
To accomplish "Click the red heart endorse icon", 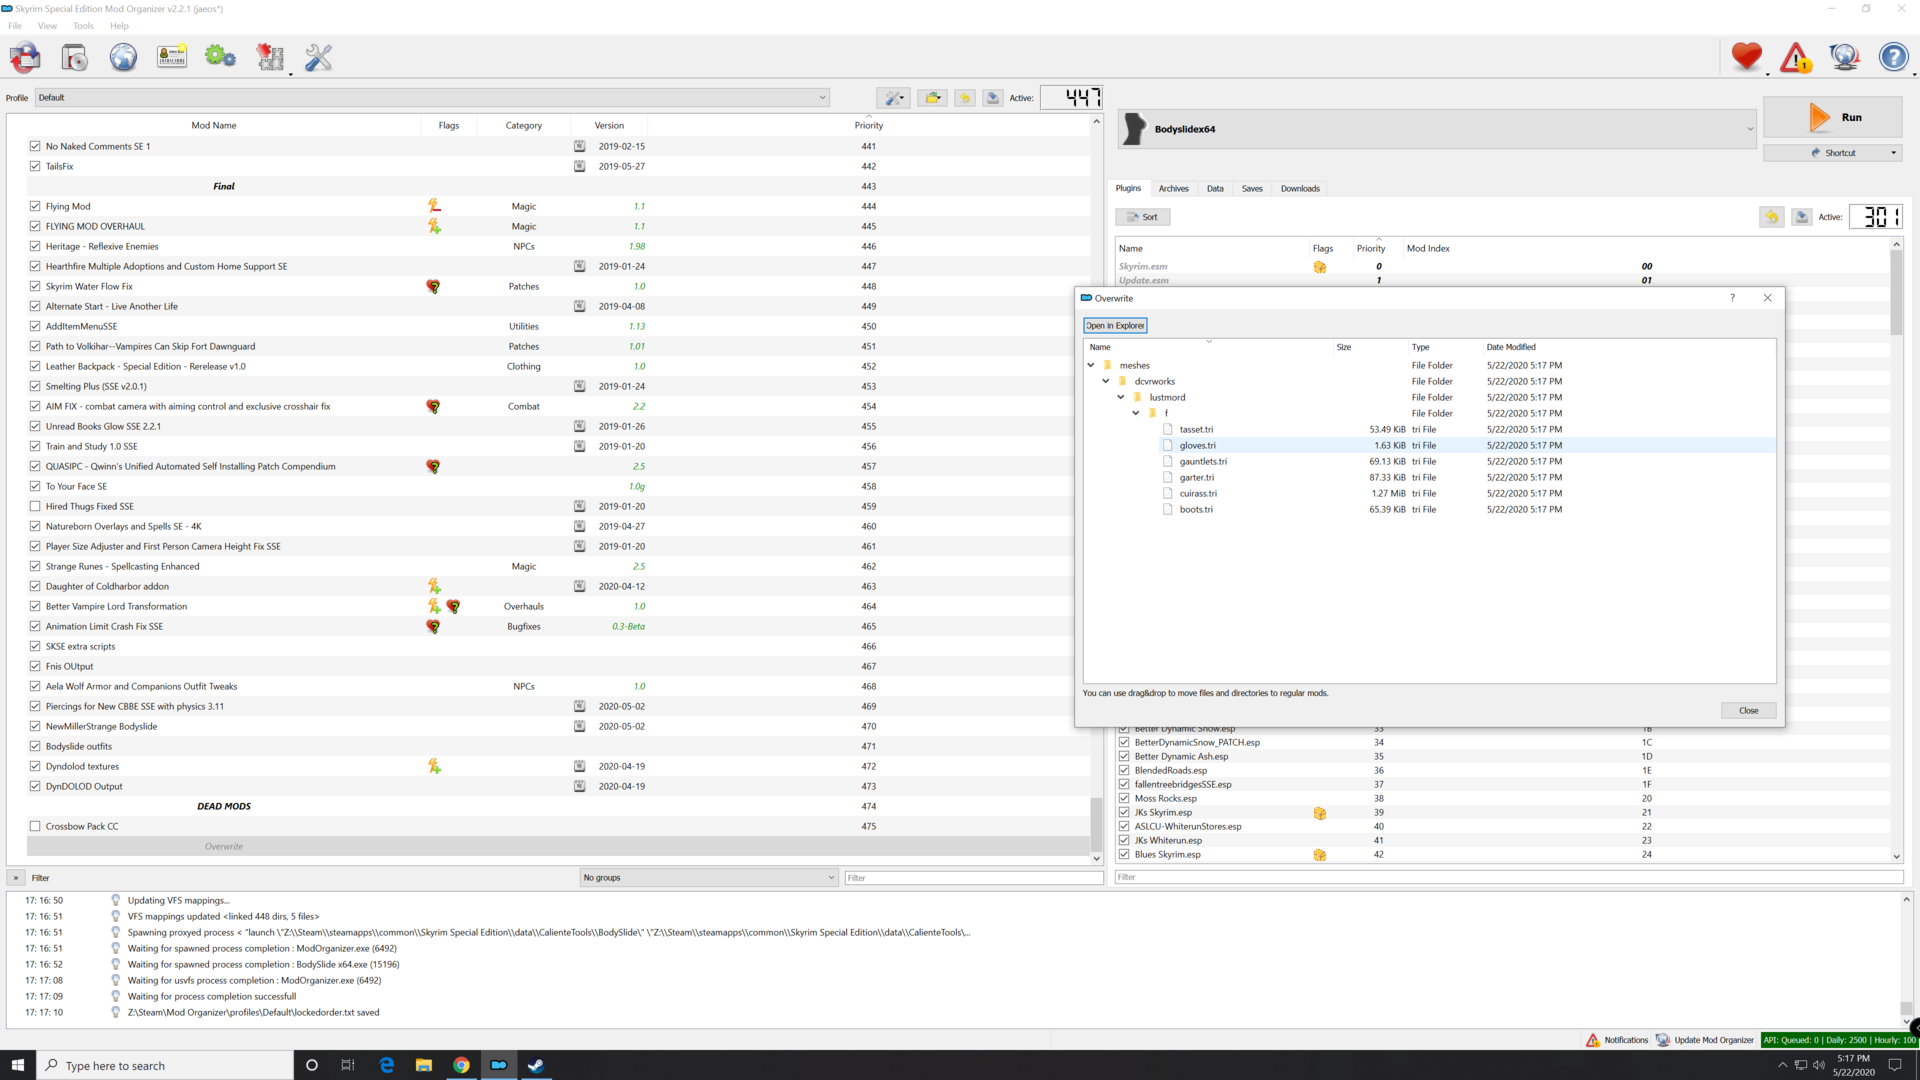I will click(x=1747, y=57).
